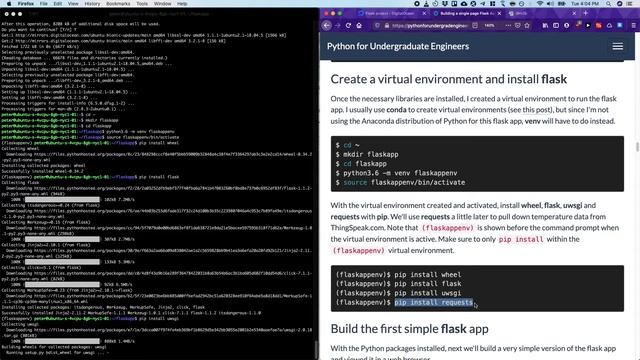
Task: Close the Building a single page Flask tab
Action: 499,13
